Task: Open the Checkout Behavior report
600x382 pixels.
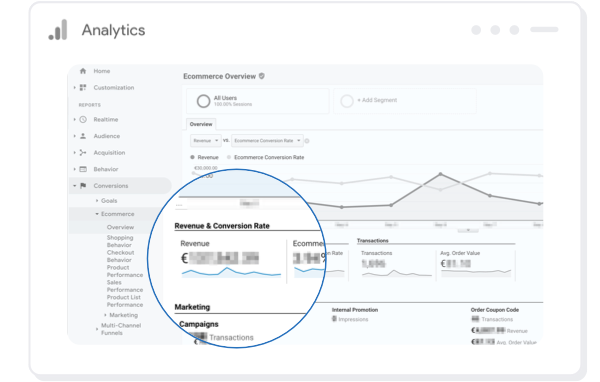Action: pyautogui.click(x=120, y=256)
